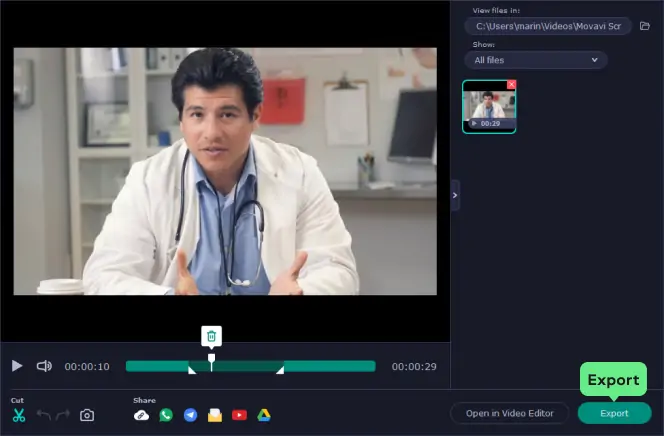Viewport: 664px width, 436px height.
Task: Open the All files dropdown
Action: coord(536,60)
